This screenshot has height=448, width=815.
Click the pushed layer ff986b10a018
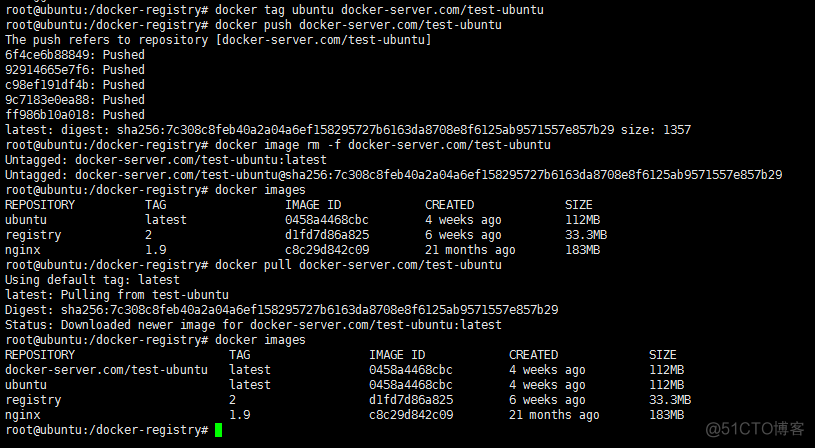click(75, 114)
